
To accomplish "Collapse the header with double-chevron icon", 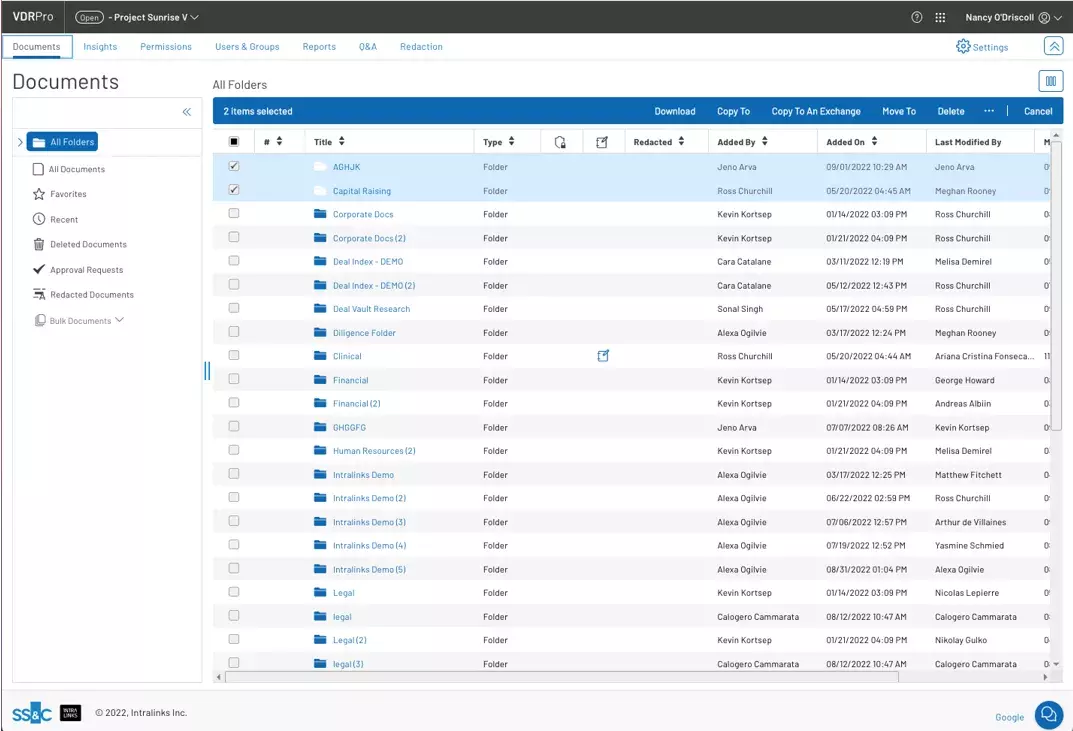I will pyautogui.click(x=1053, y=46).
